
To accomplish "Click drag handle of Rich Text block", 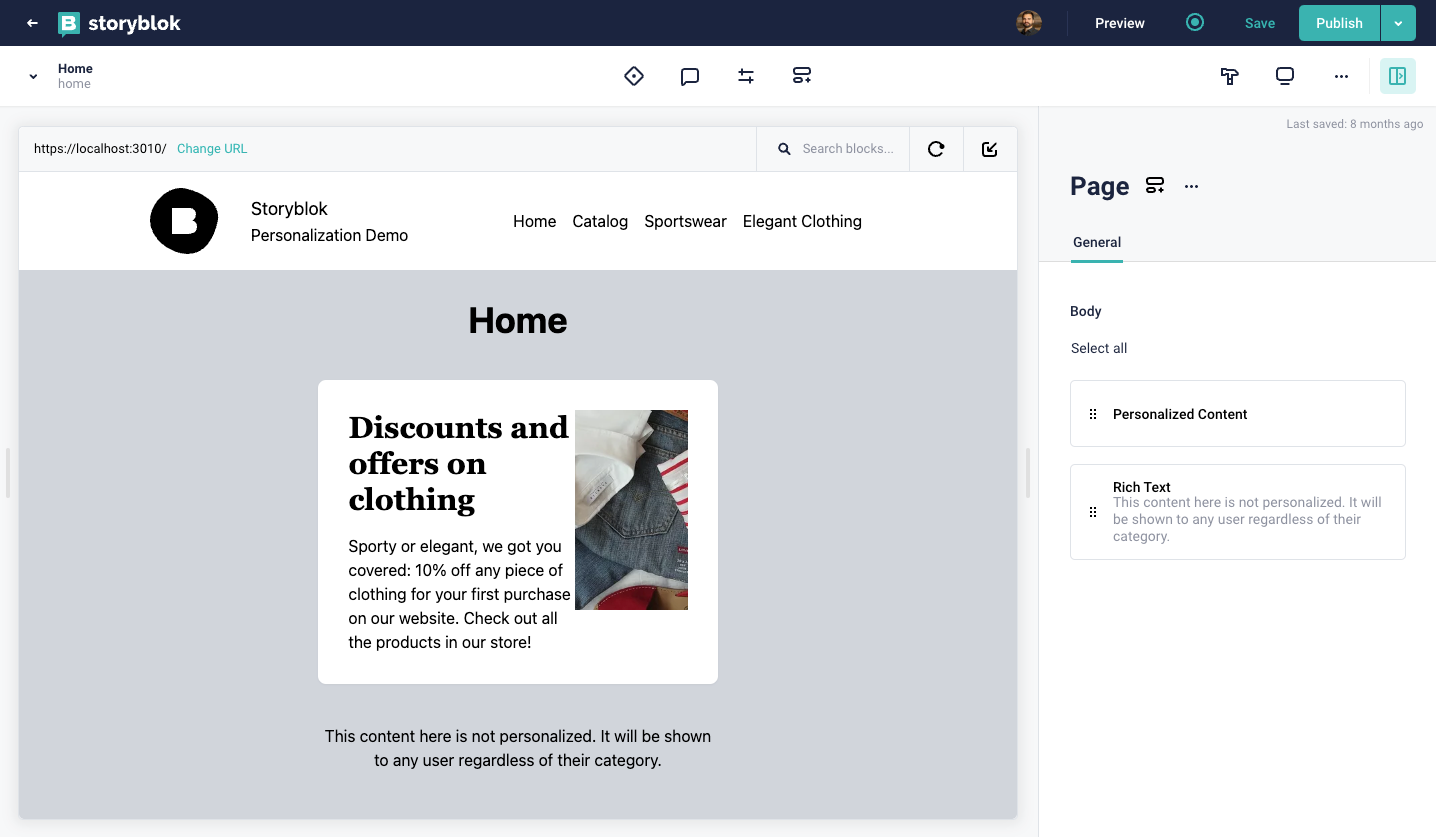I will (x=1093, y=512).
